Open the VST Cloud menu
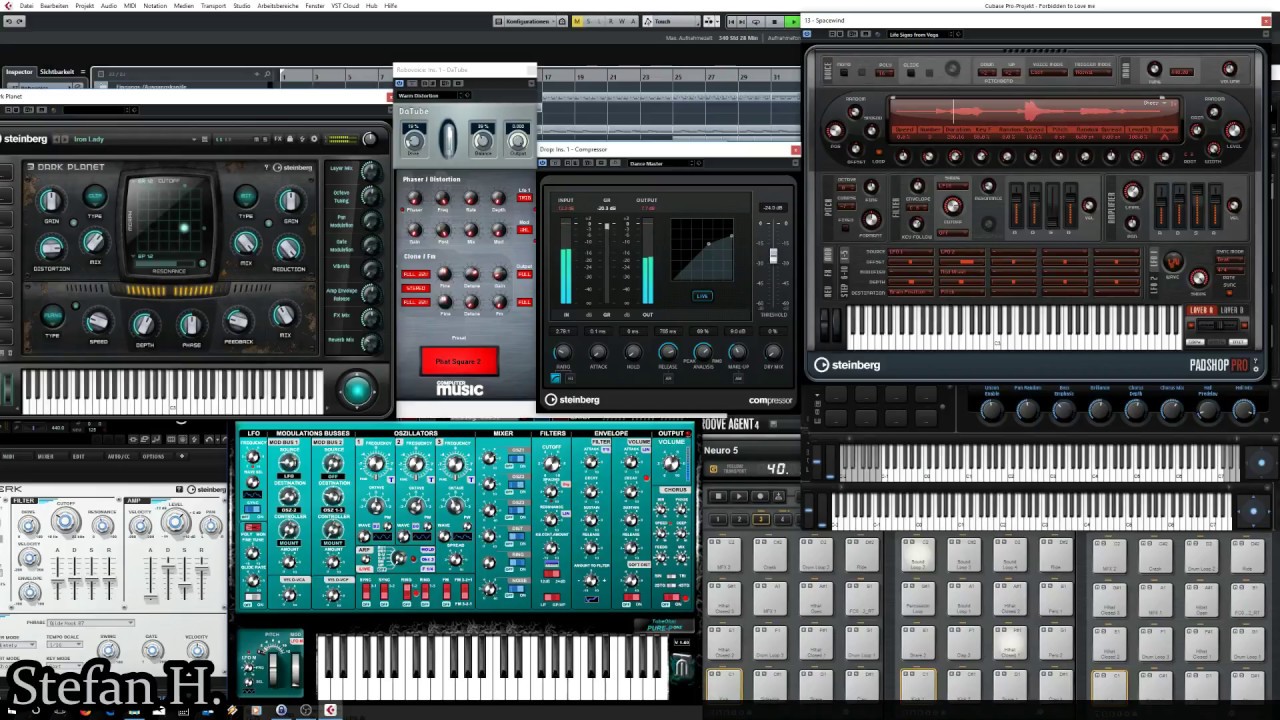The image size is (1280, 720). pos(345,6)
